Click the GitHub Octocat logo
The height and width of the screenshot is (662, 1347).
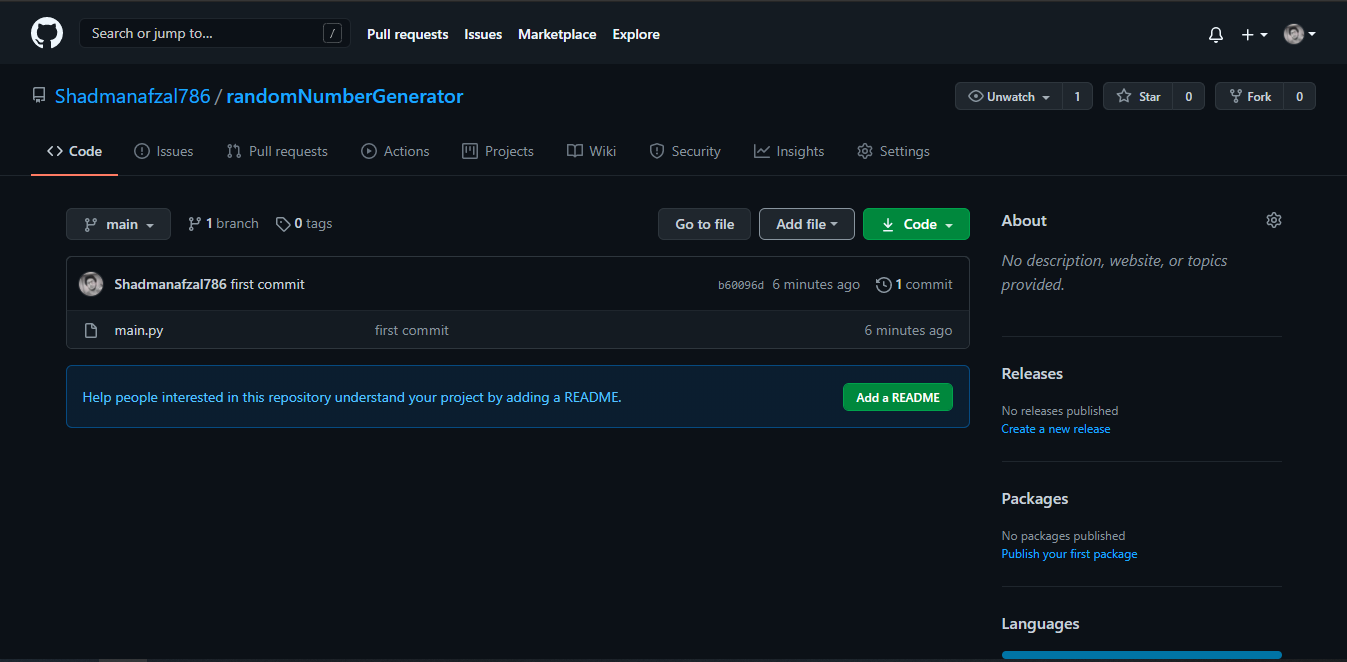point(47,34)
